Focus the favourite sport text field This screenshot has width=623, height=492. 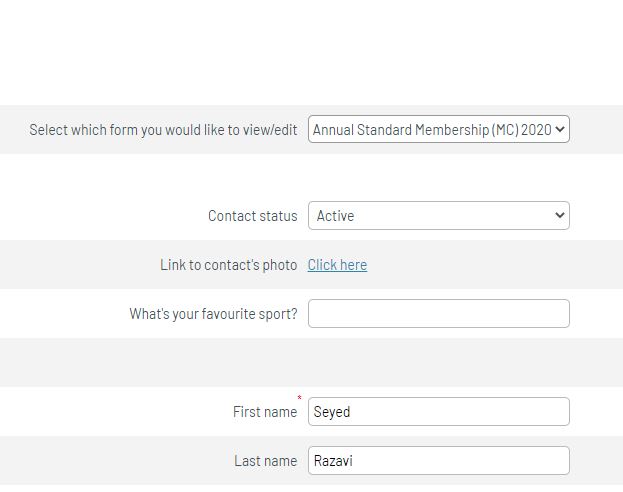tap(439, 314)
